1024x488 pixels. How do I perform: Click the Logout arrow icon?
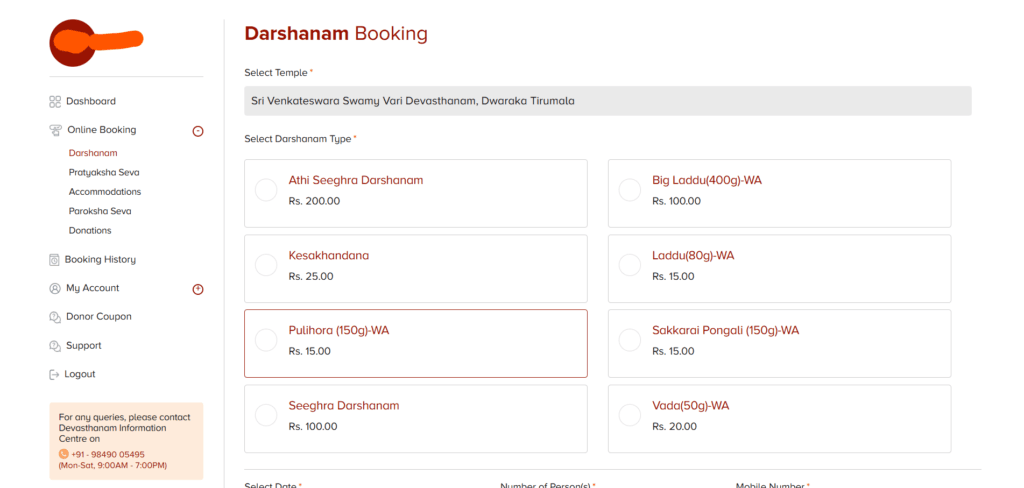coord(55,374)
